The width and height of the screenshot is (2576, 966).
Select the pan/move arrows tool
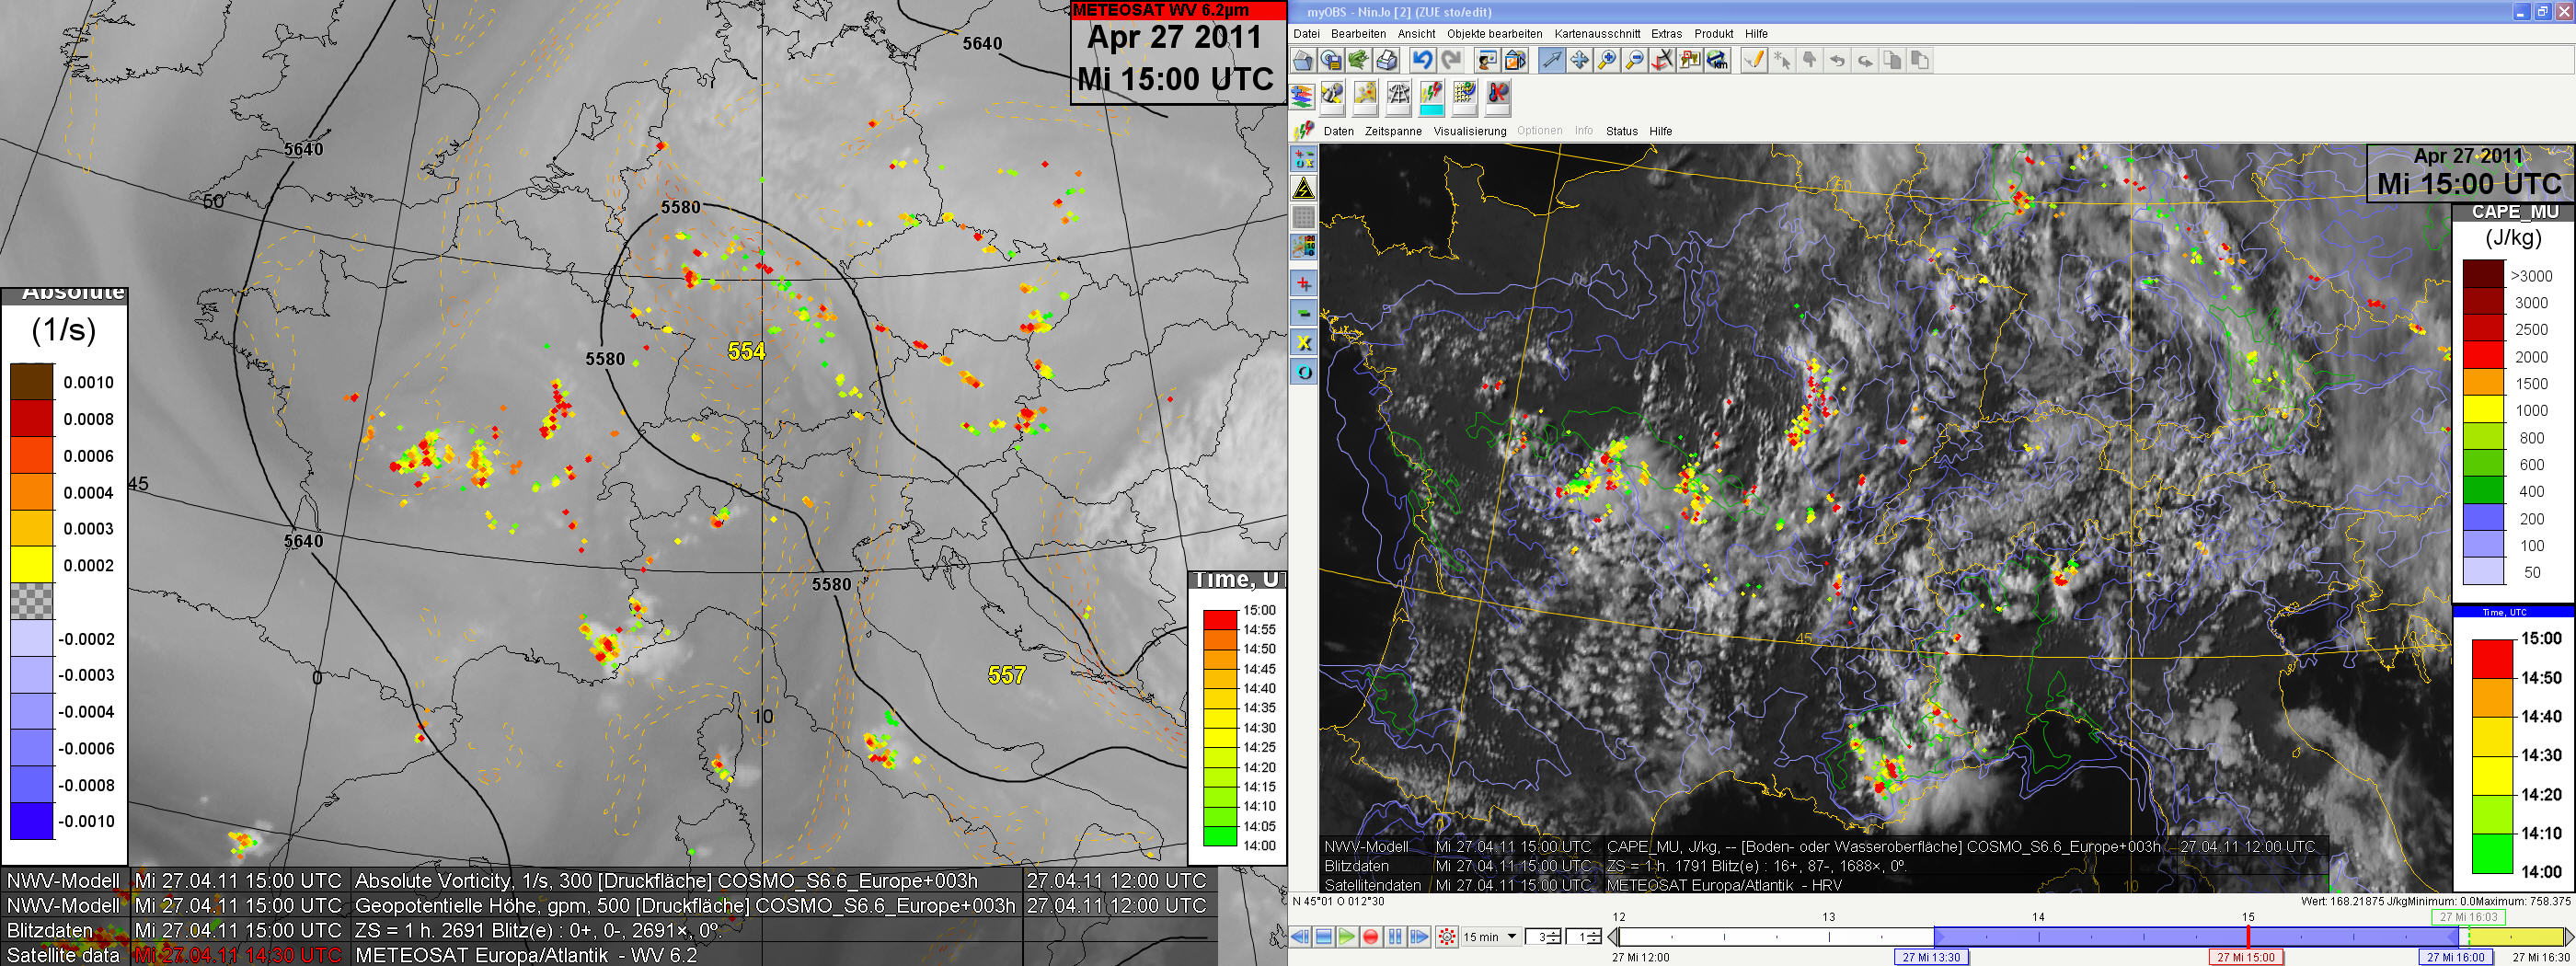1579,61
